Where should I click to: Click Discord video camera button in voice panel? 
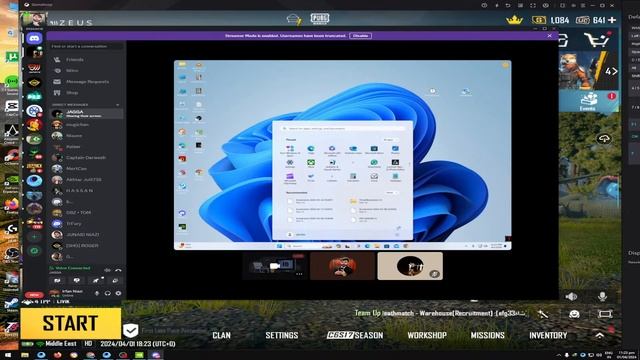pos(57,280)
